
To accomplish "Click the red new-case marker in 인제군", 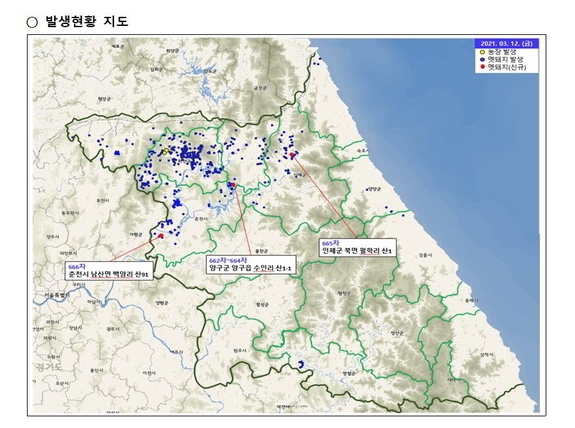I will pyautogui.click(x=292, y=155).
